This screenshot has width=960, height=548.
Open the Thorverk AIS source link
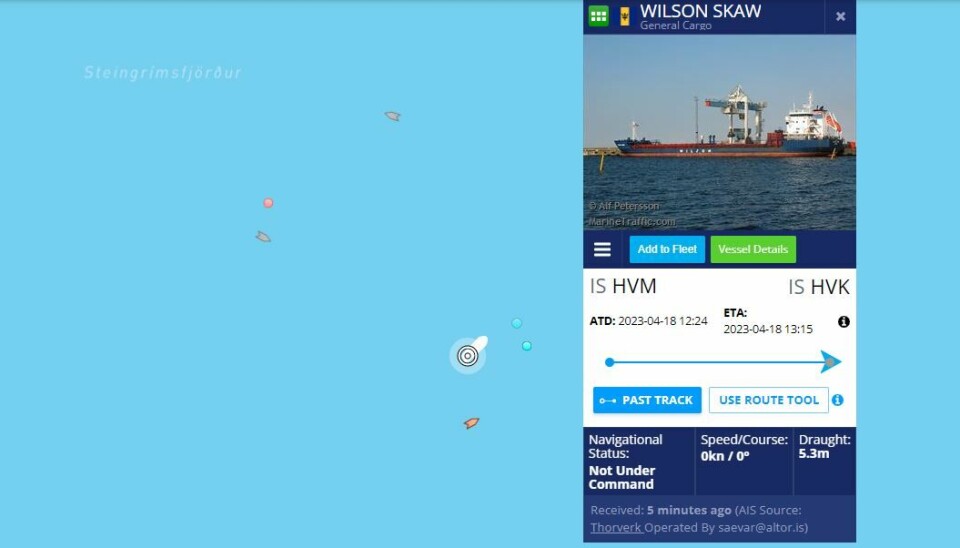coord(616,527)
